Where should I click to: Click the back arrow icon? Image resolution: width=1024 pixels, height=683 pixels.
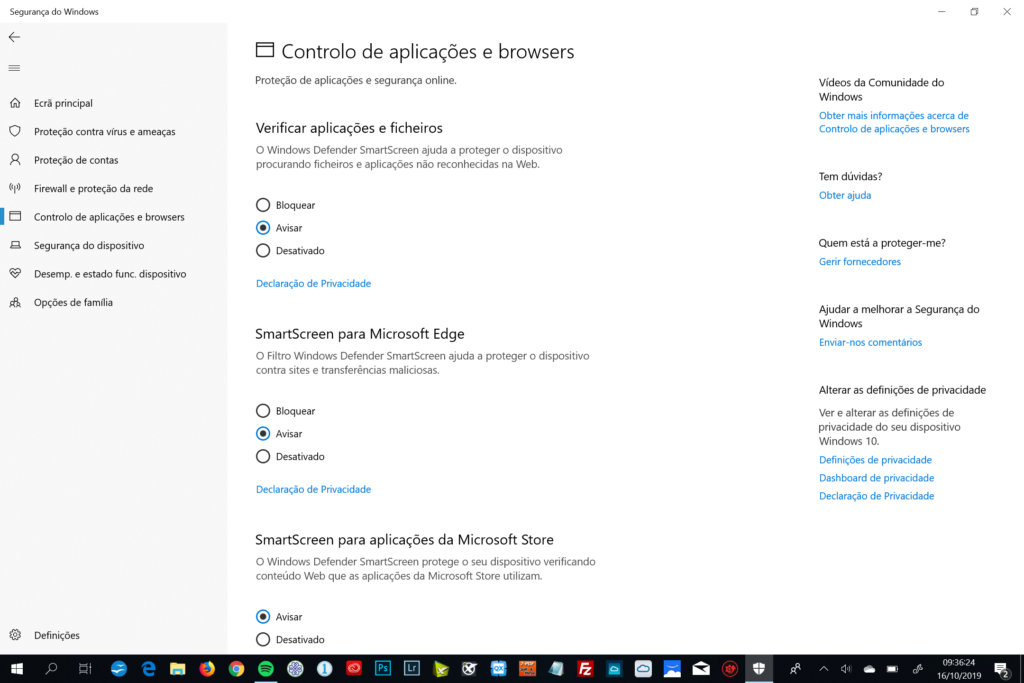(x=14, y=37)
